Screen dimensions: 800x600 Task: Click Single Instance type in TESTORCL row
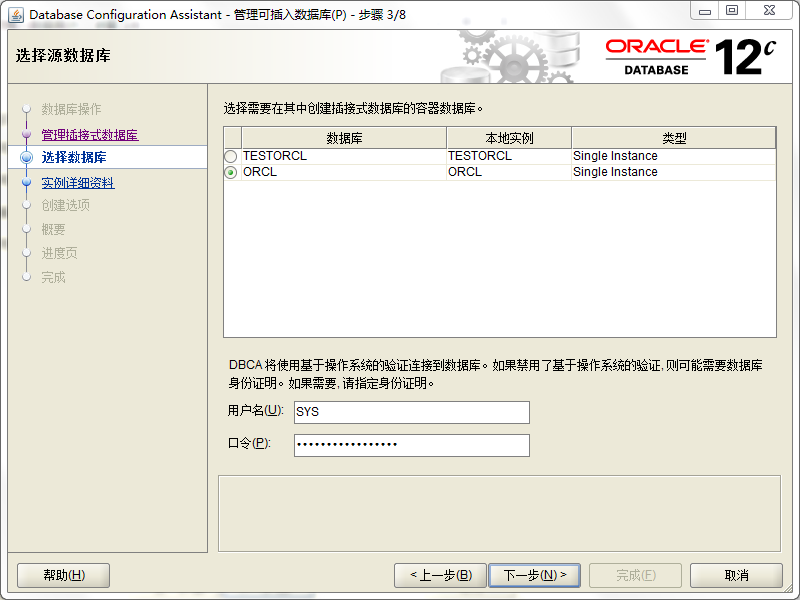(x=674, y=156)
